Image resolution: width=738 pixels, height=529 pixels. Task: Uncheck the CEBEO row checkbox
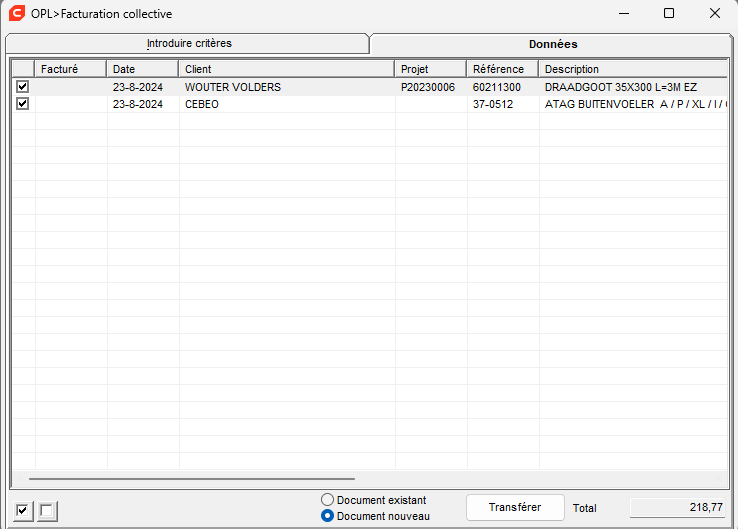point(23,104)
